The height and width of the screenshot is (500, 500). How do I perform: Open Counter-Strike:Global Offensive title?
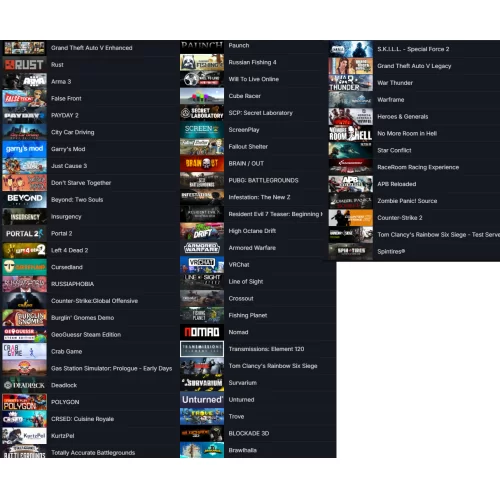(x=94, y=301)
